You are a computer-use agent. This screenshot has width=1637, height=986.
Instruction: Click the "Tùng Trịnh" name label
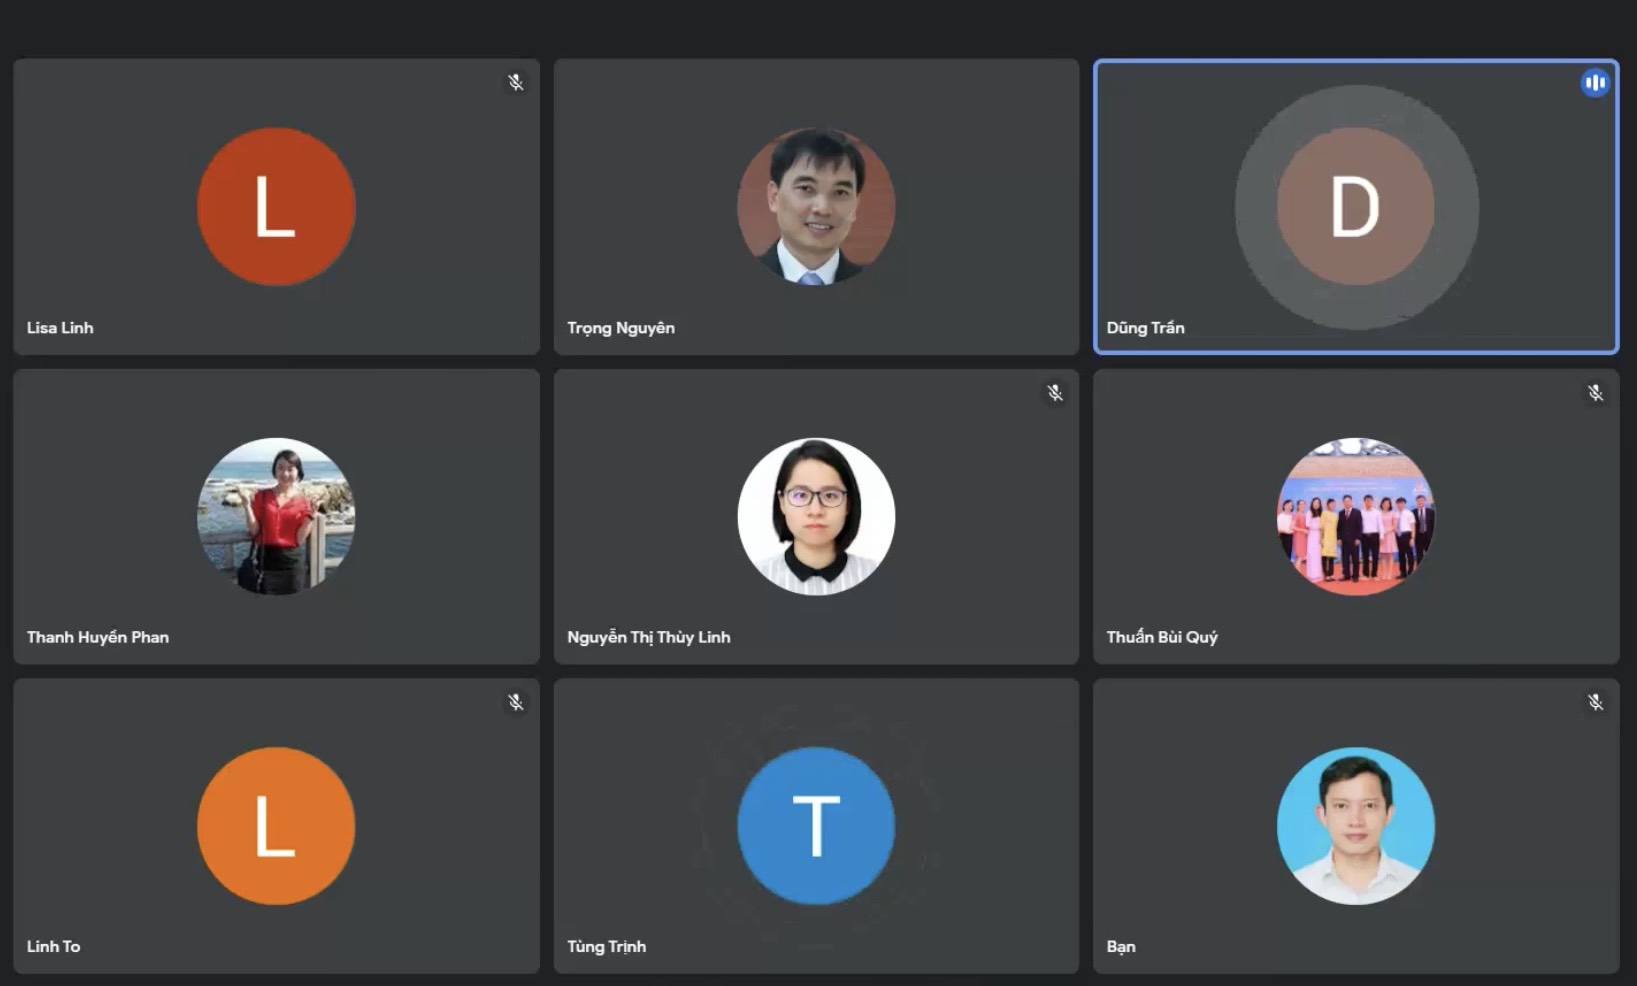(606, 946)
